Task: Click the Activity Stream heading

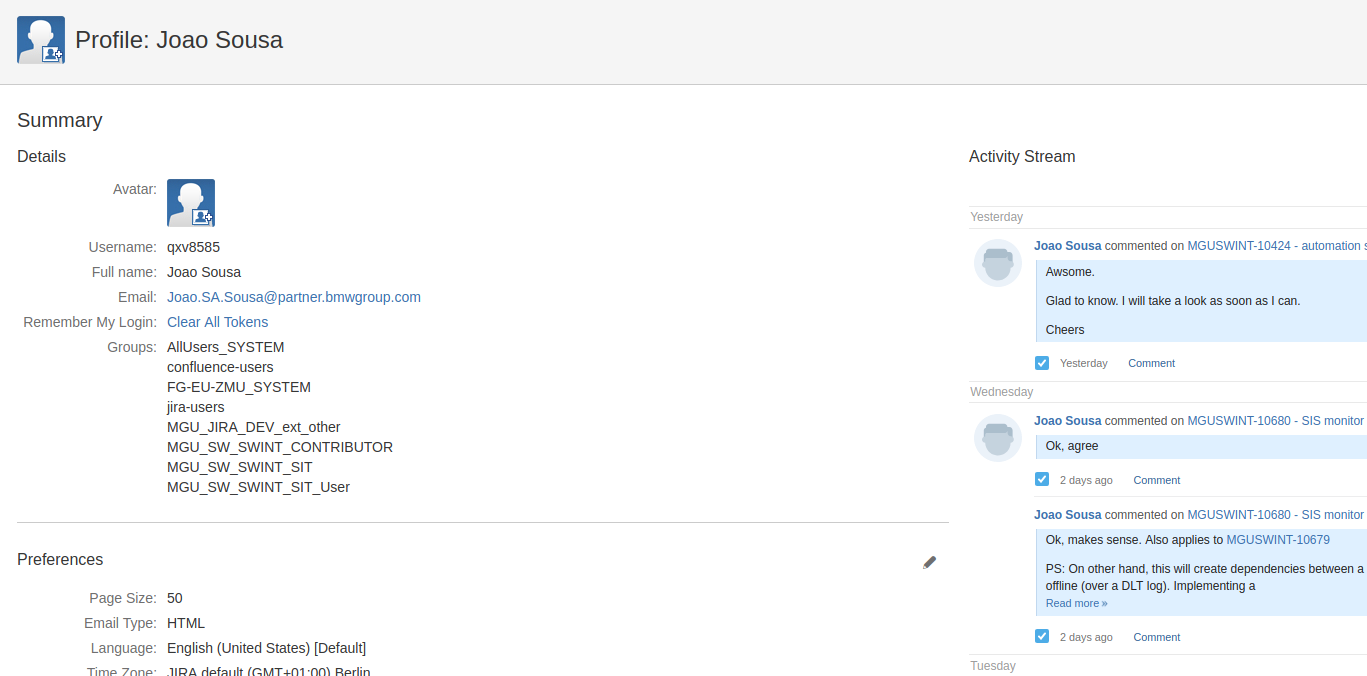Action: tap(1022, 156)
